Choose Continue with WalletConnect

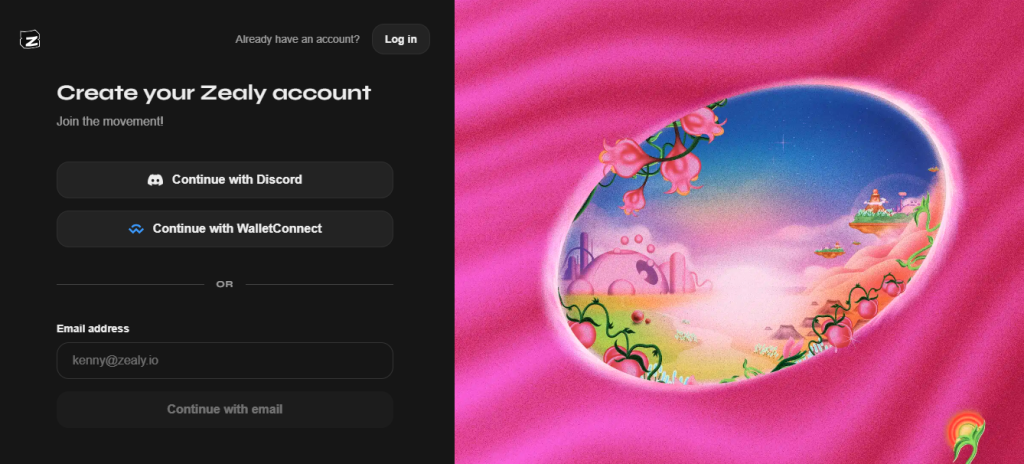click(225, 229)
